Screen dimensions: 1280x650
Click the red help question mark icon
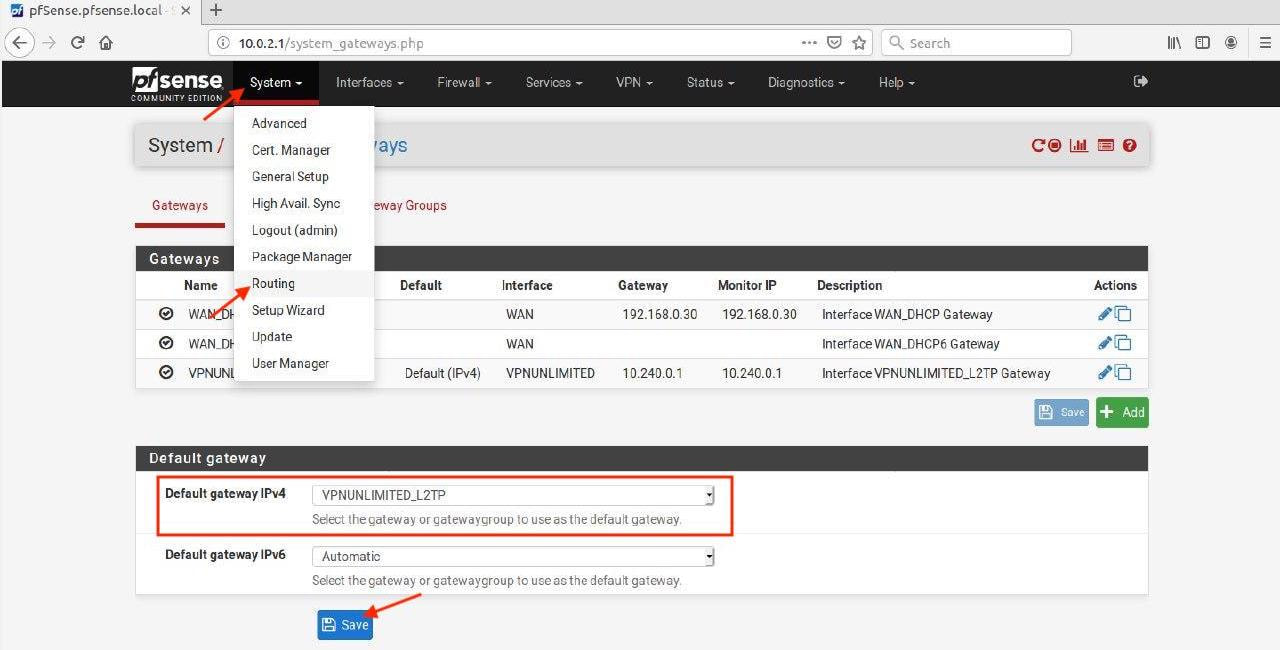click(x=1130, y=145)
